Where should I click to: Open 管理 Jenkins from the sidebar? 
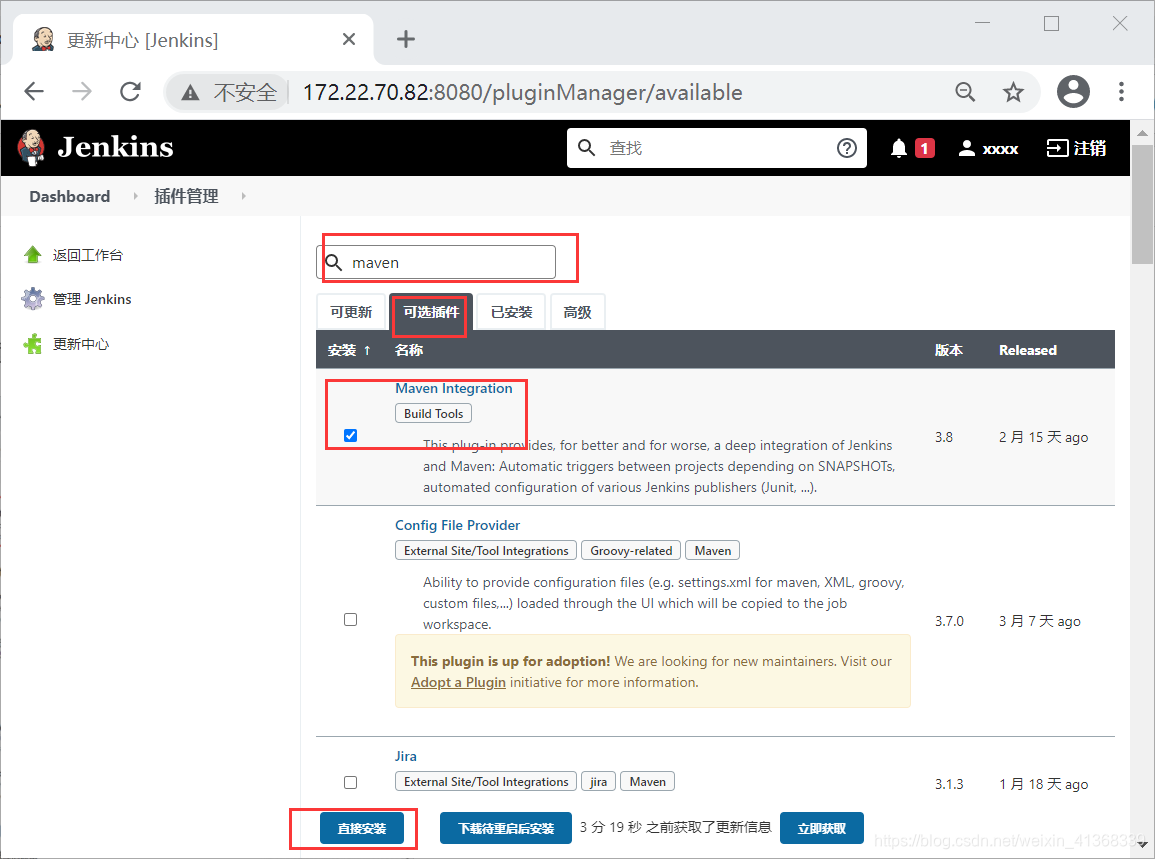(92, 299)
